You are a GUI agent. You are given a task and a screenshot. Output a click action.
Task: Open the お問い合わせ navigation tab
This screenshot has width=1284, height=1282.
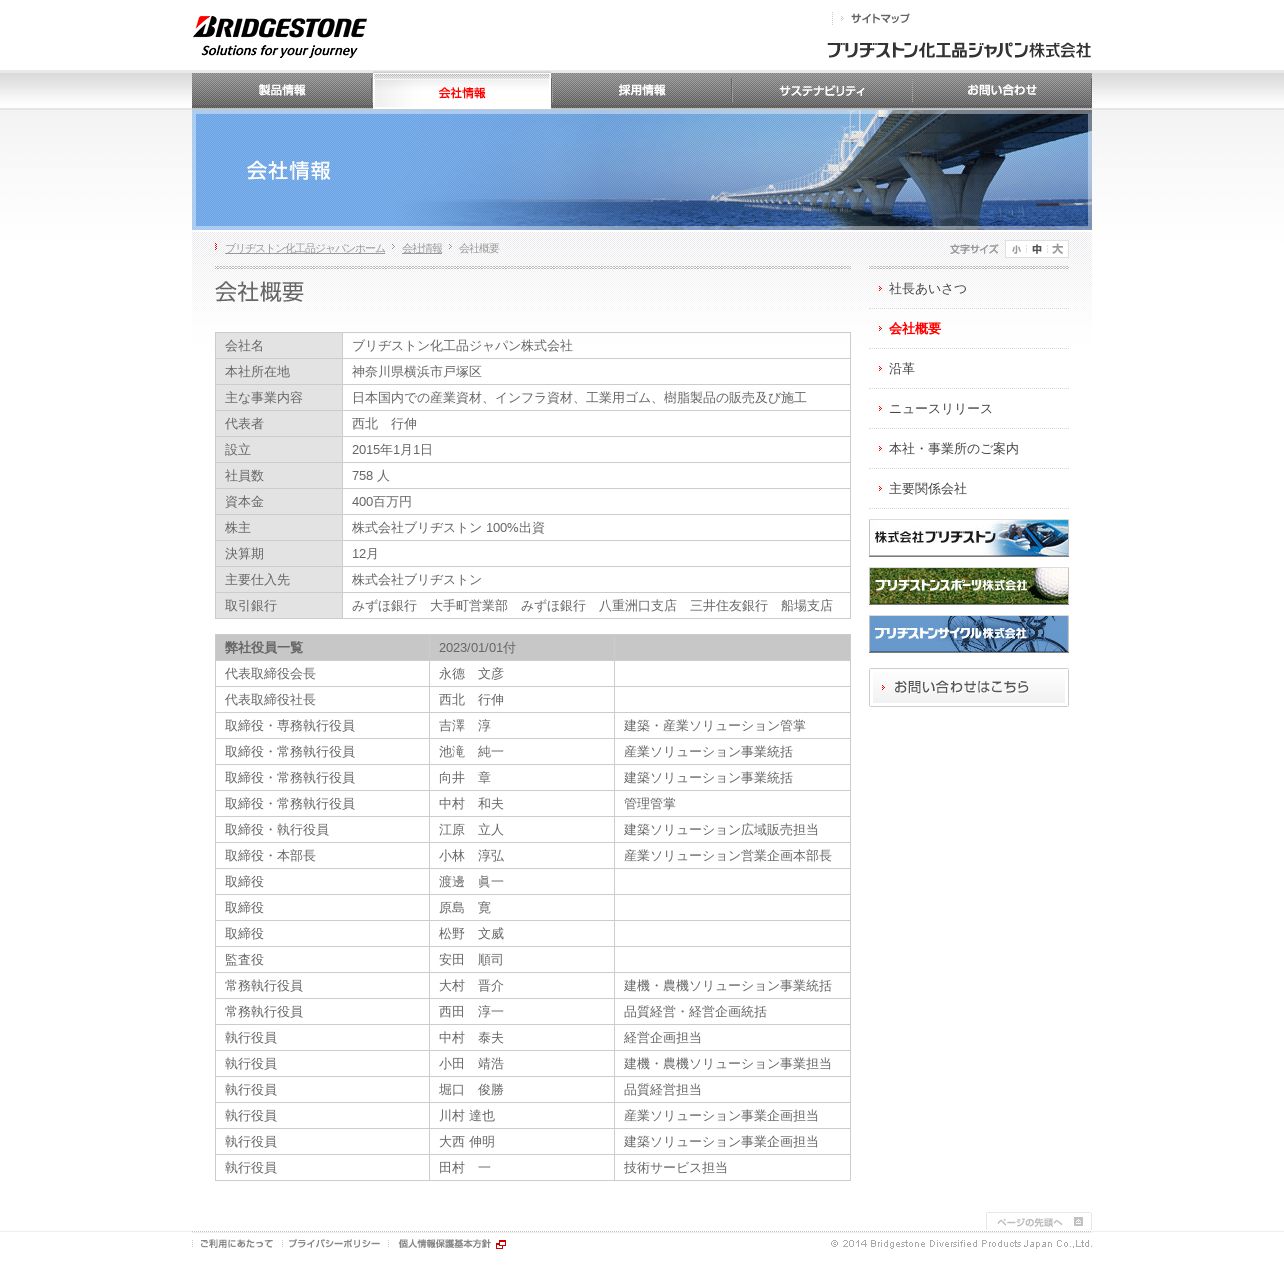(1002, 90)
